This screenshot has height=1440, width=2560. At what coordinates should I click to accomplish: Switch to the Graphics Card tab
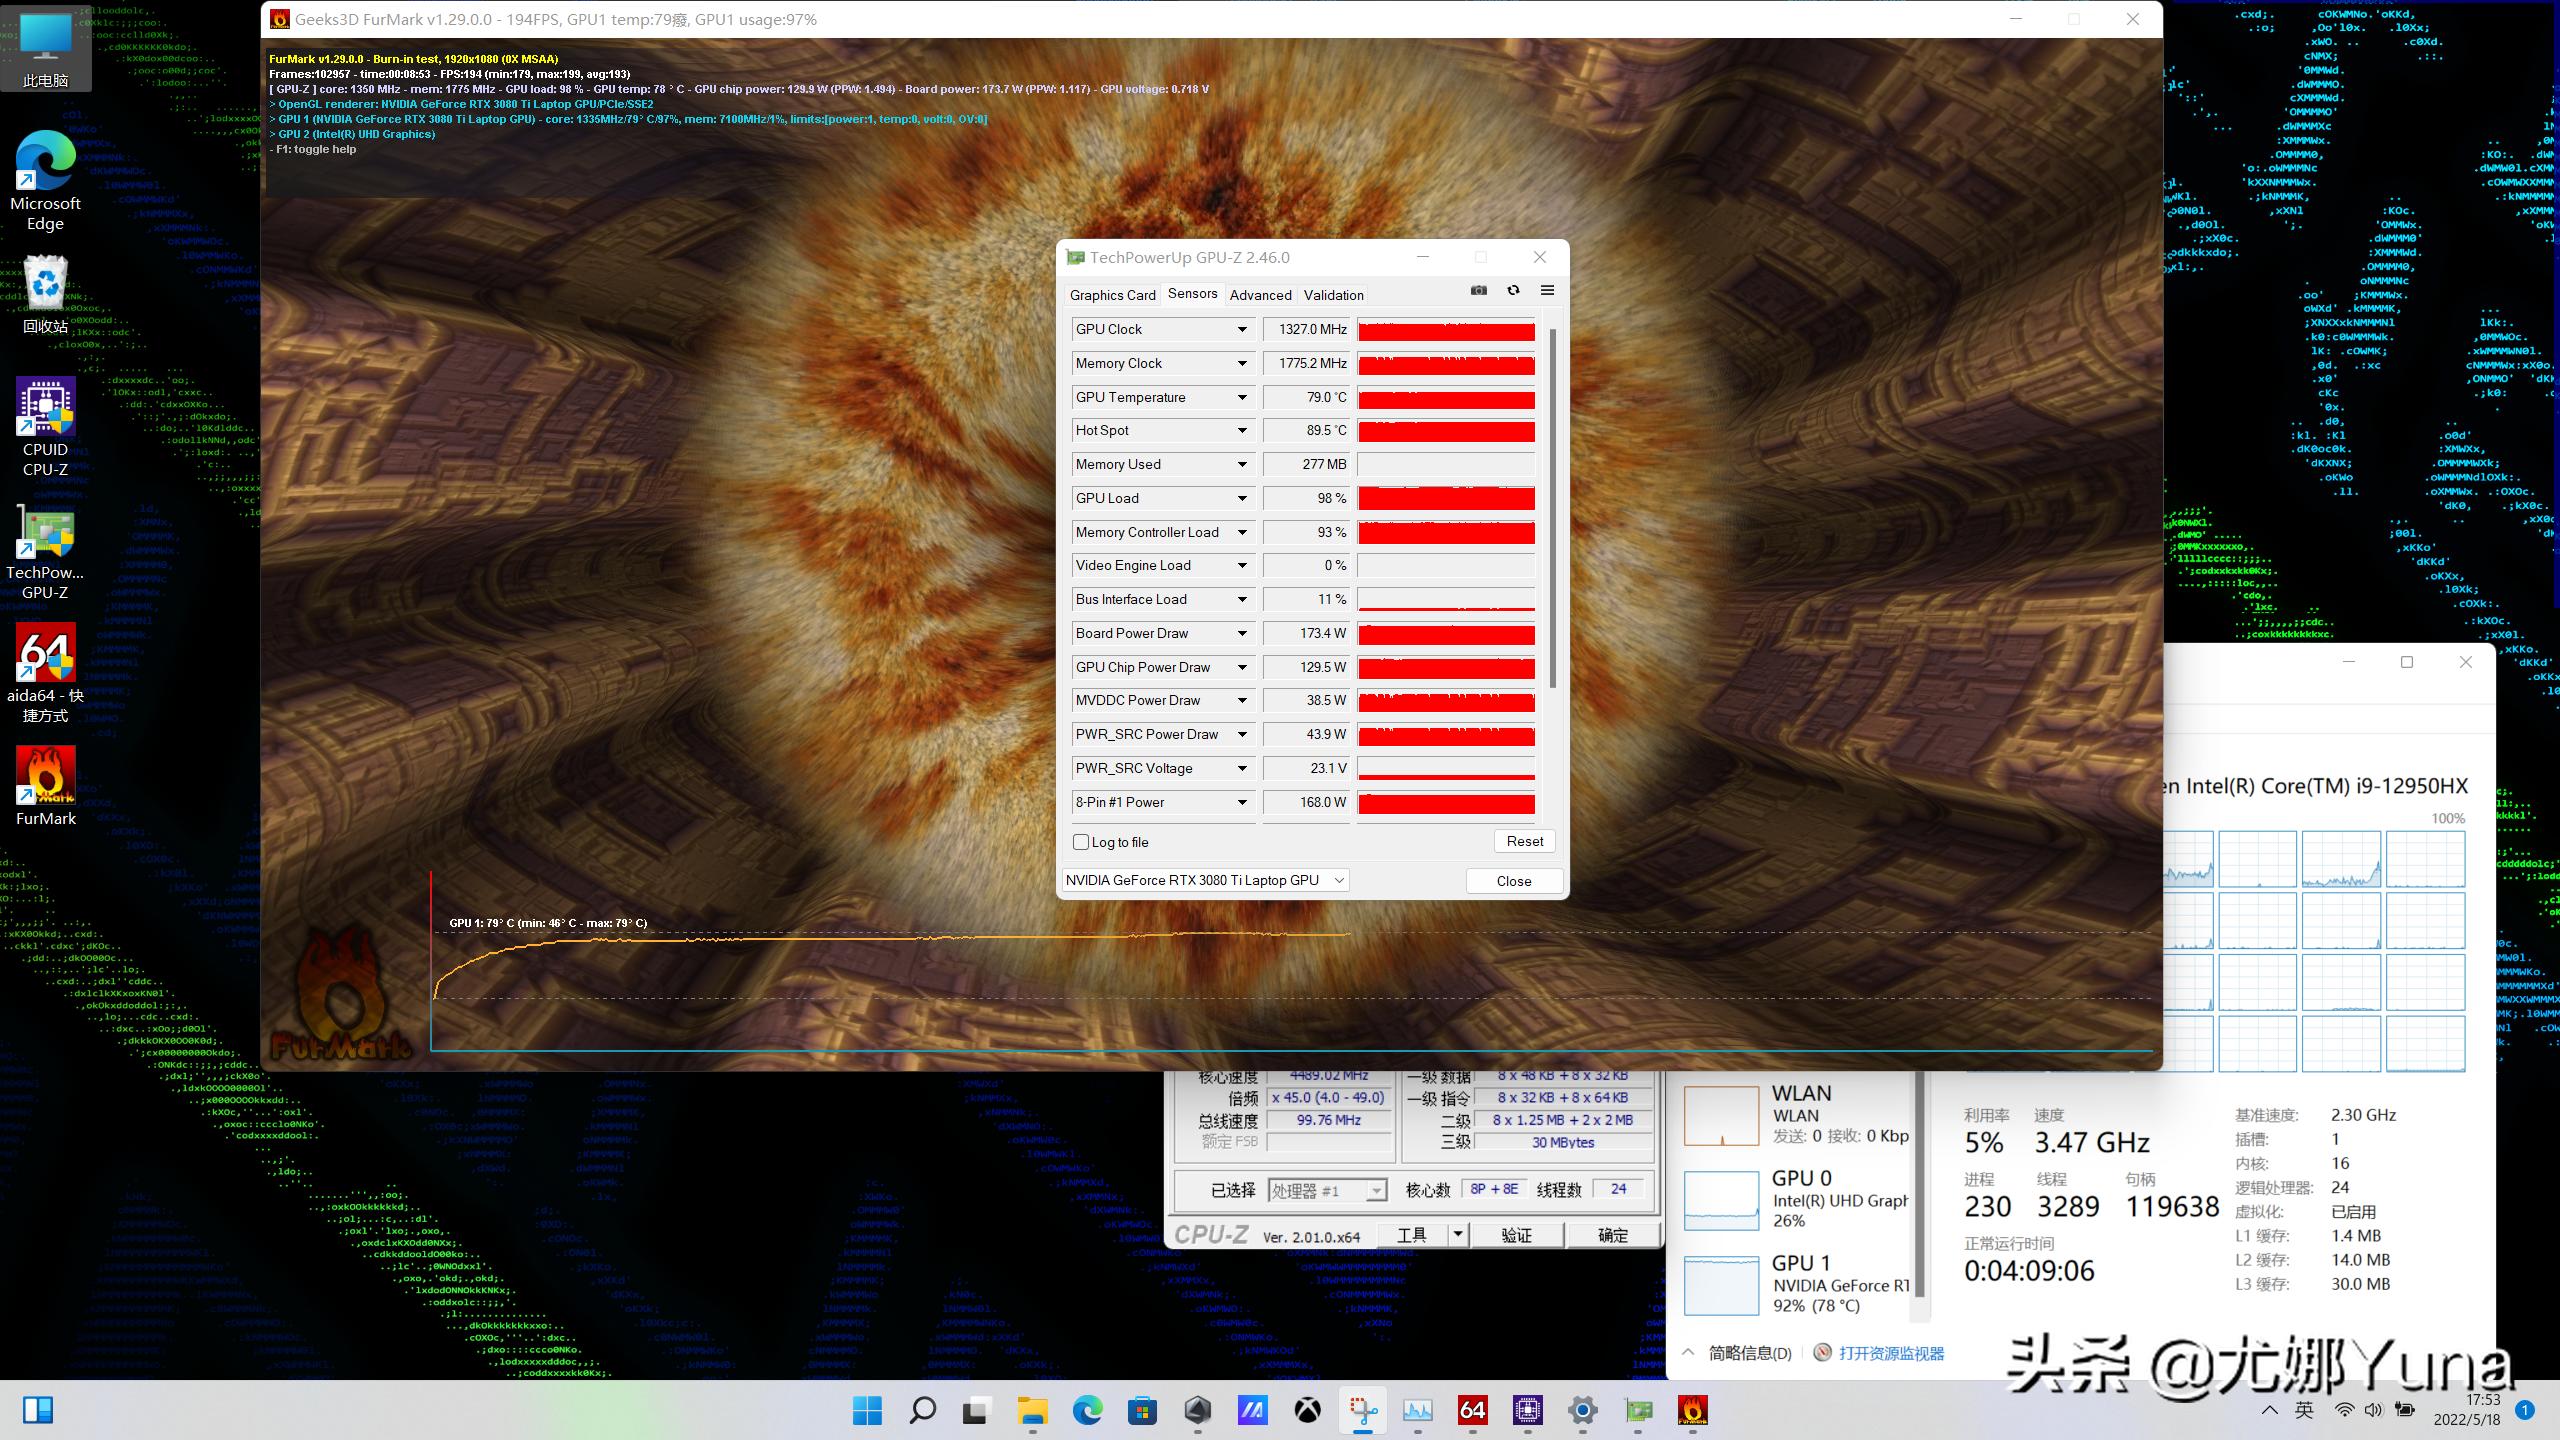pos(1112,295)
